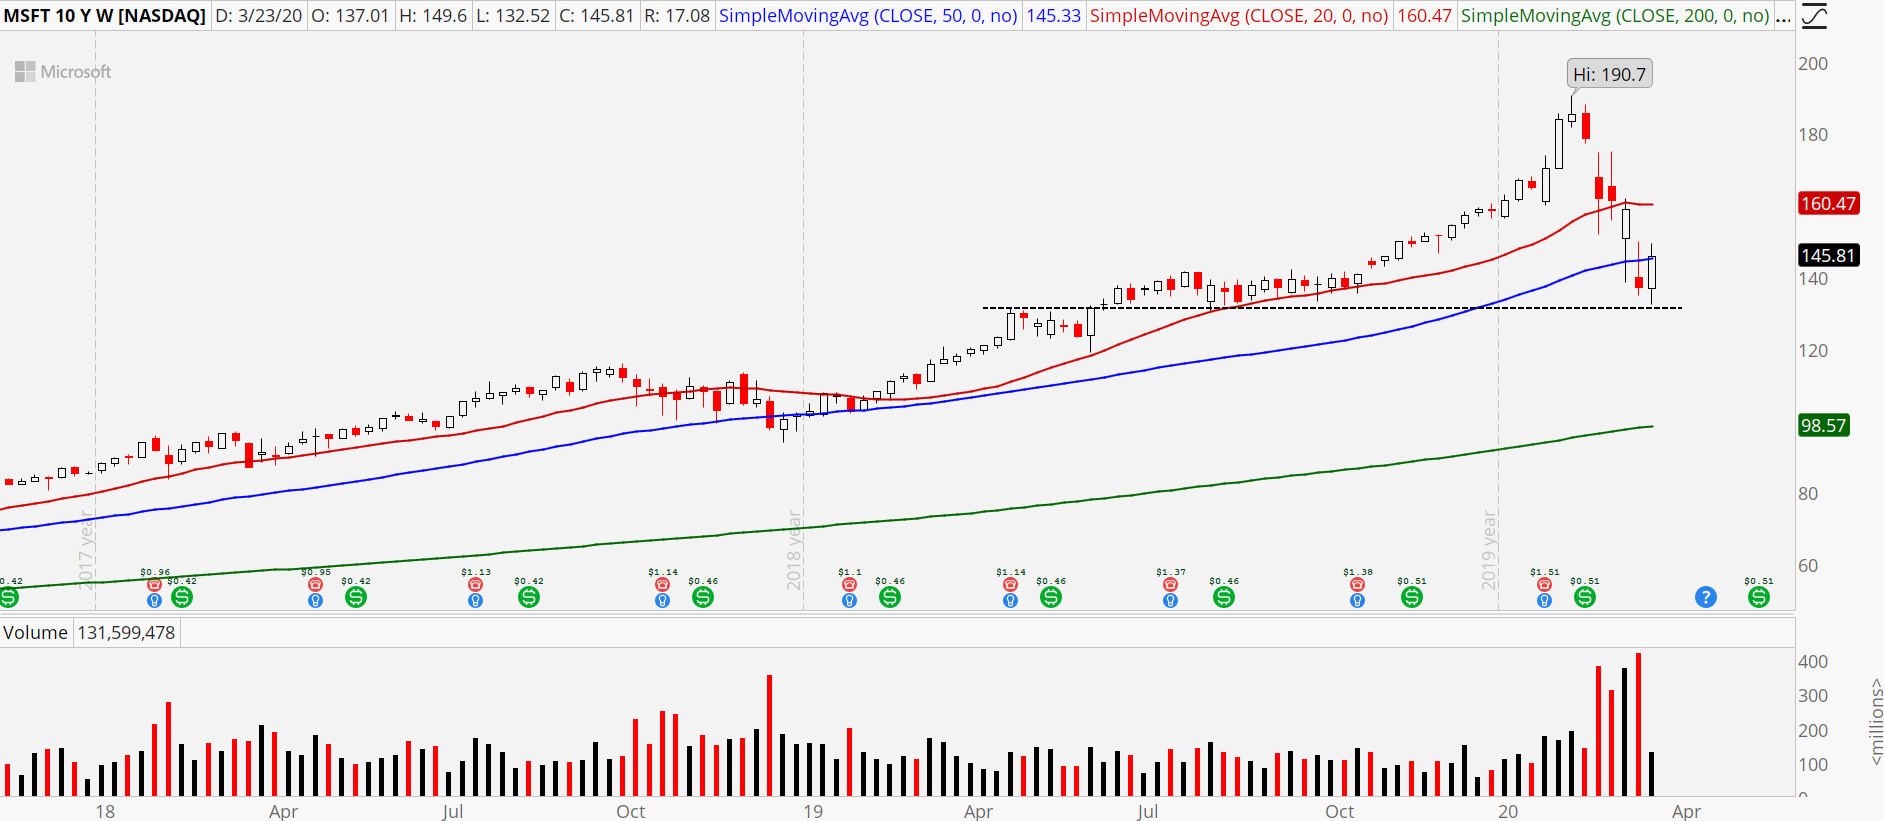1884x821 pixels.
Task: Click the SimpleMovingAvg (CLOSE, 200, 0, no) label
Action: coord(1615,16)
